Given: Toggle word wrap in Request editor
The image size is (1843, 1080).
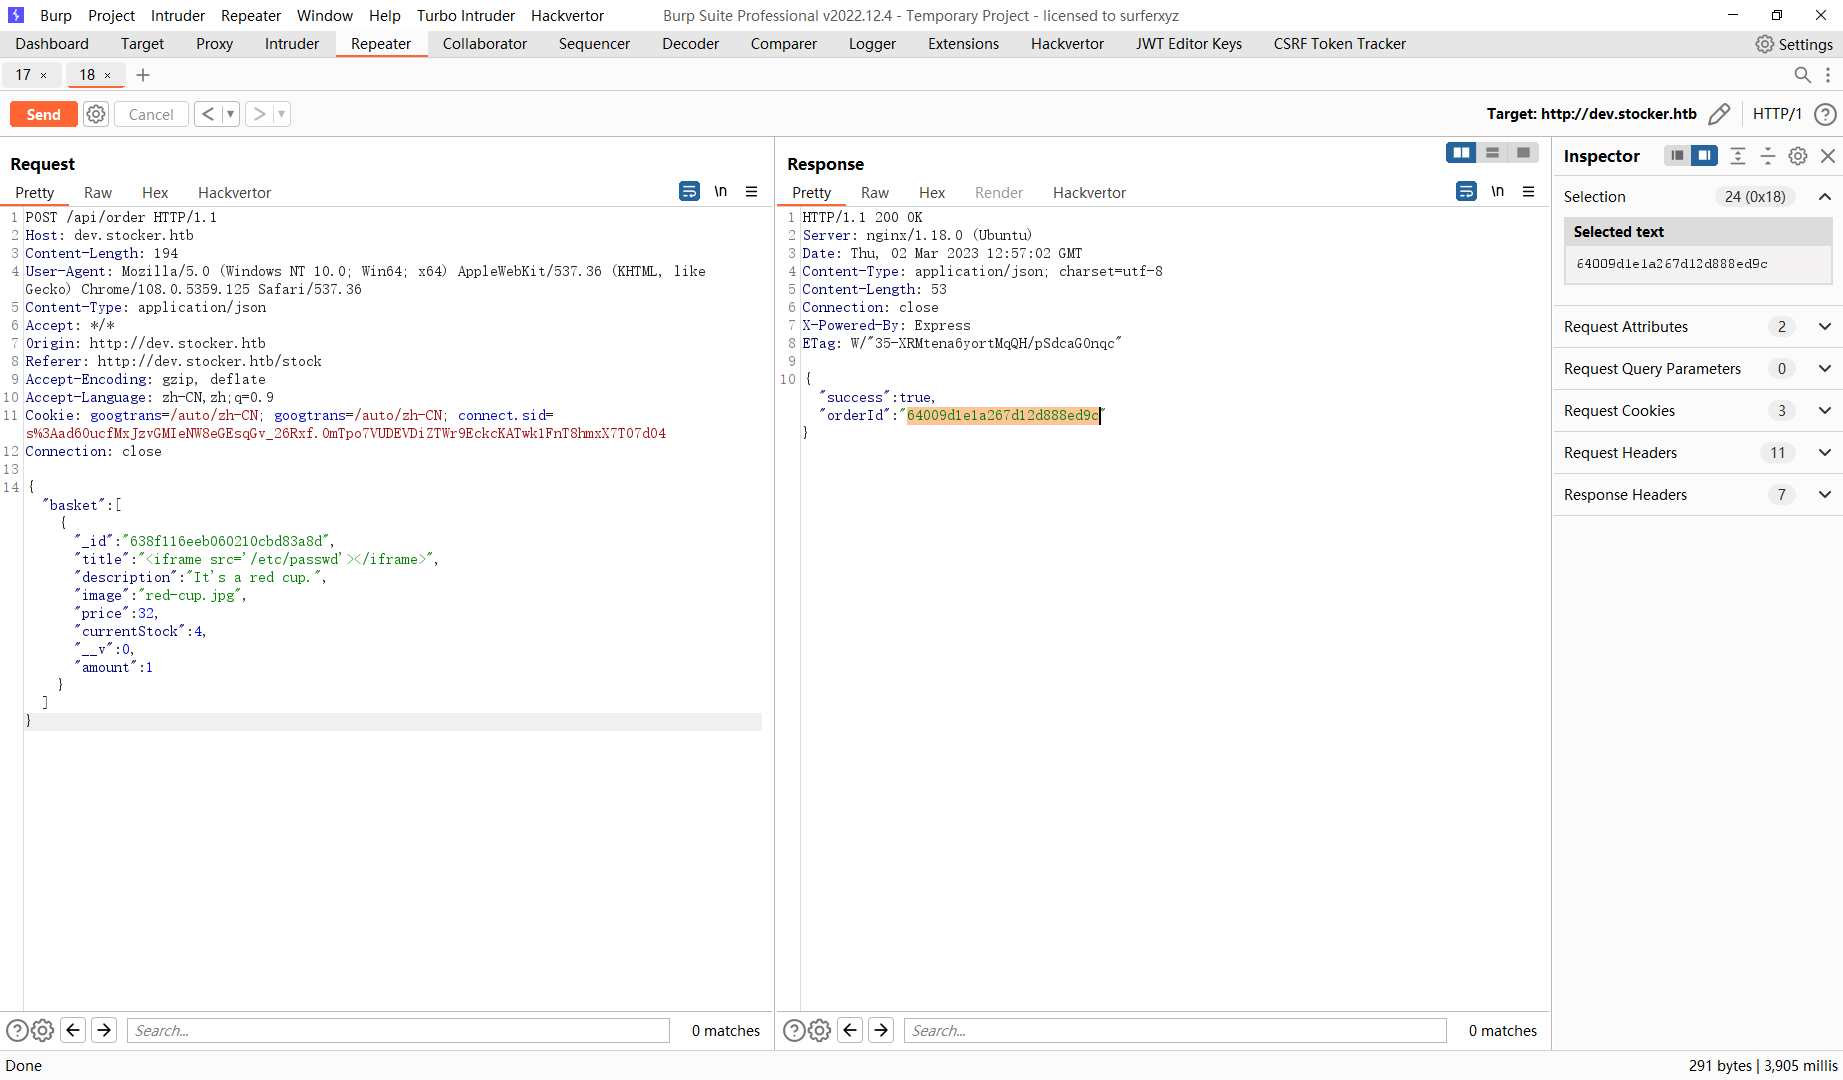Looking at the screenshot, I should [x=690, y=191].
